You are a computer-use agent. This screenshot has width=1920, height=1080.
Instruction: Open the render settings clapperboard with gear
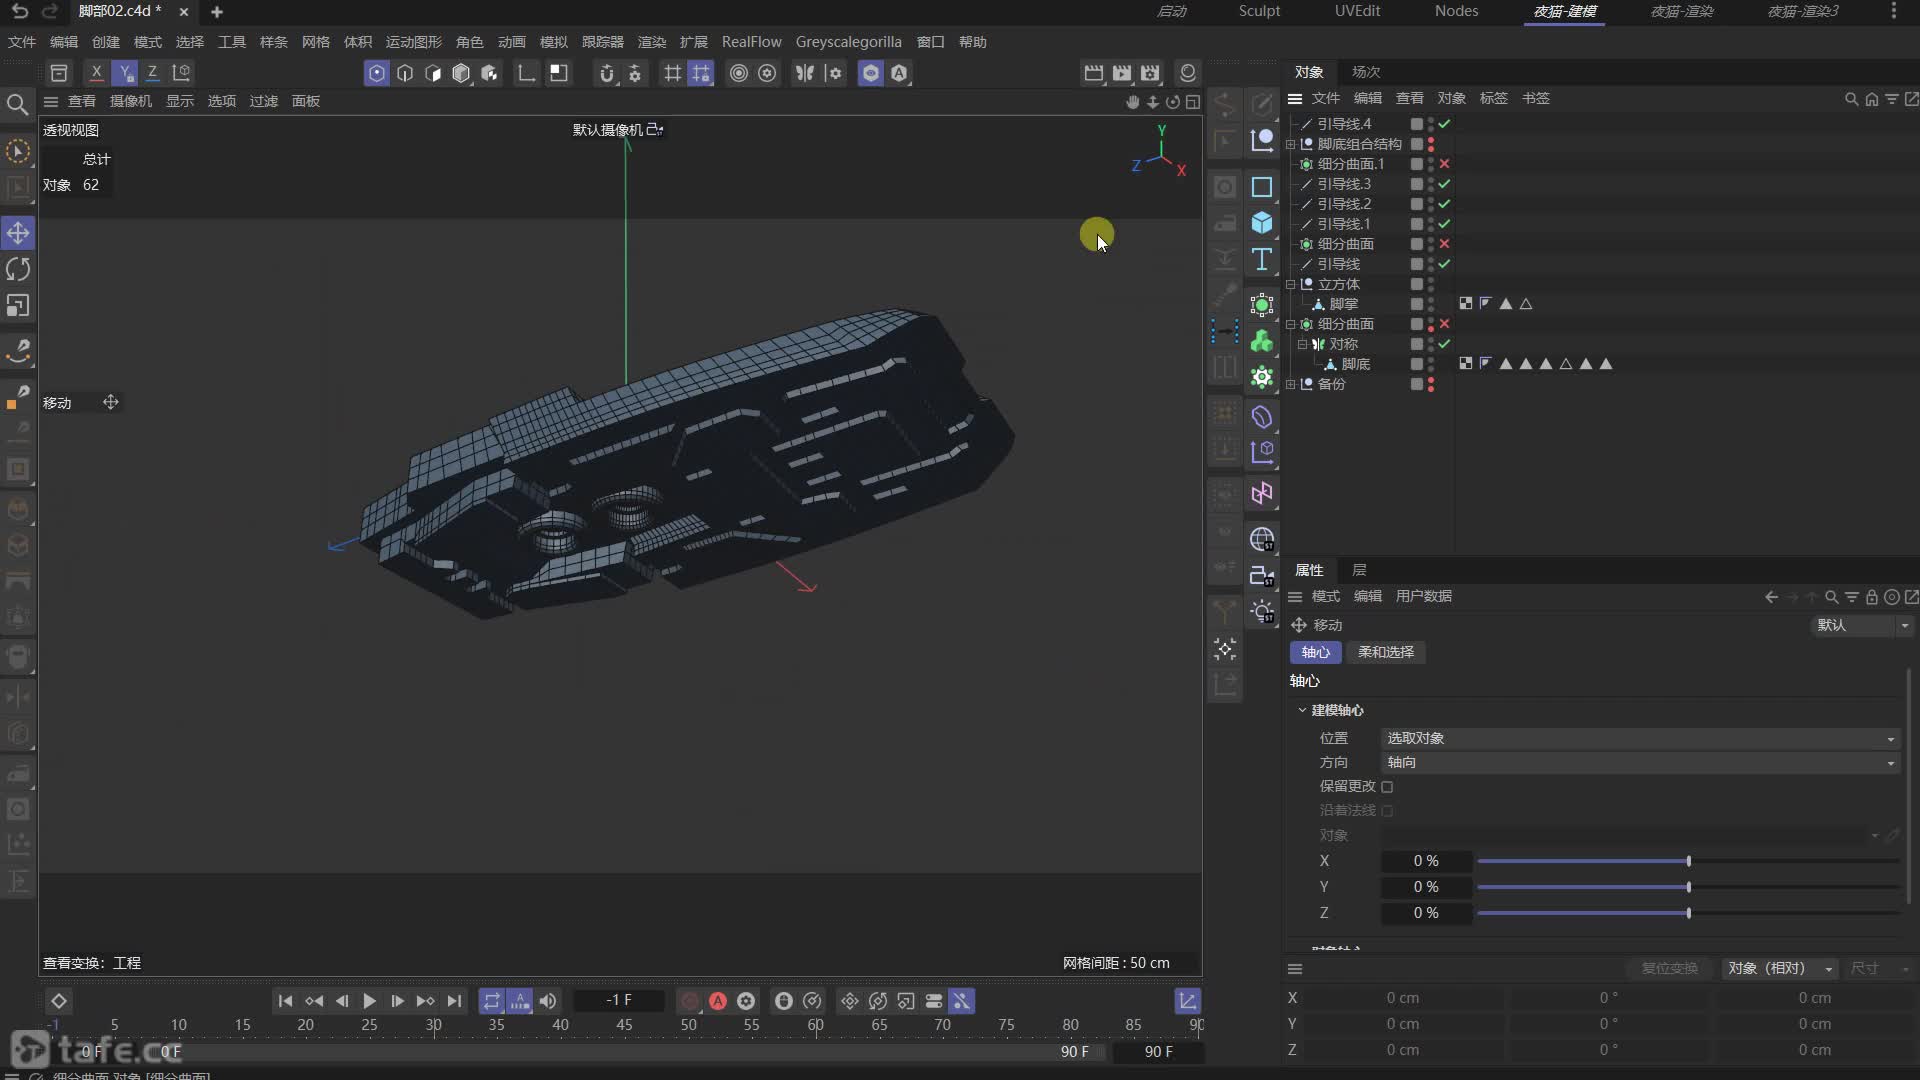tap(1150, 73)
